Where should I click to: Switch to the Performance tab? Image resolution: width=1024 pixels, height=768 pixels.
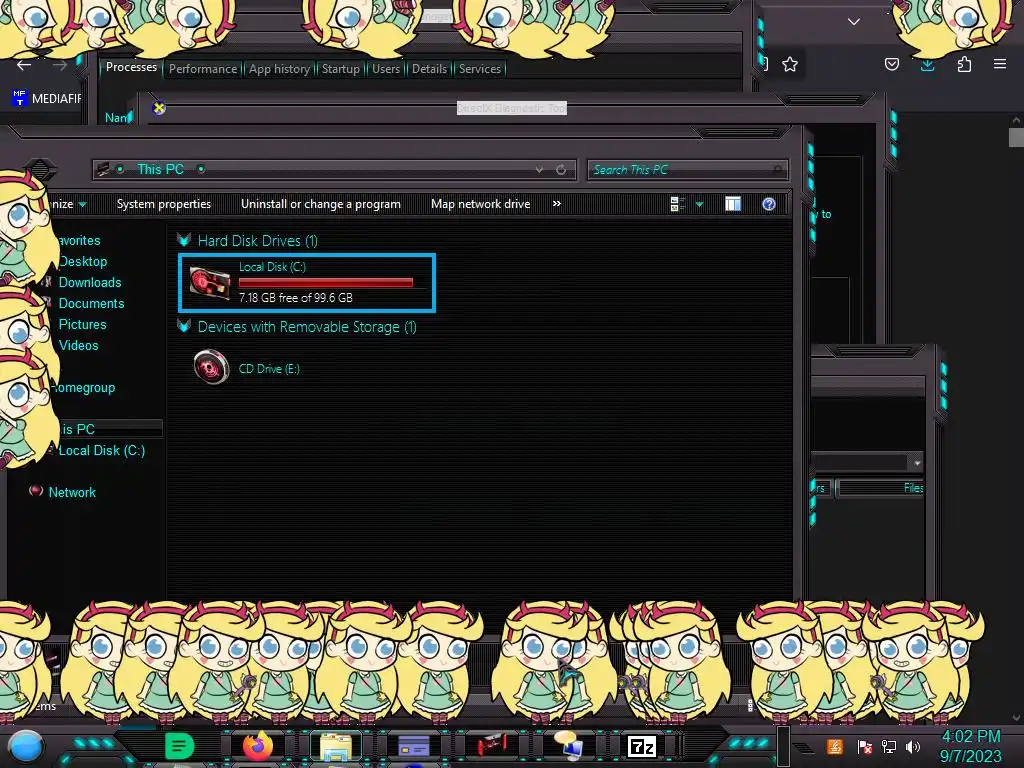tap(203, 69)
